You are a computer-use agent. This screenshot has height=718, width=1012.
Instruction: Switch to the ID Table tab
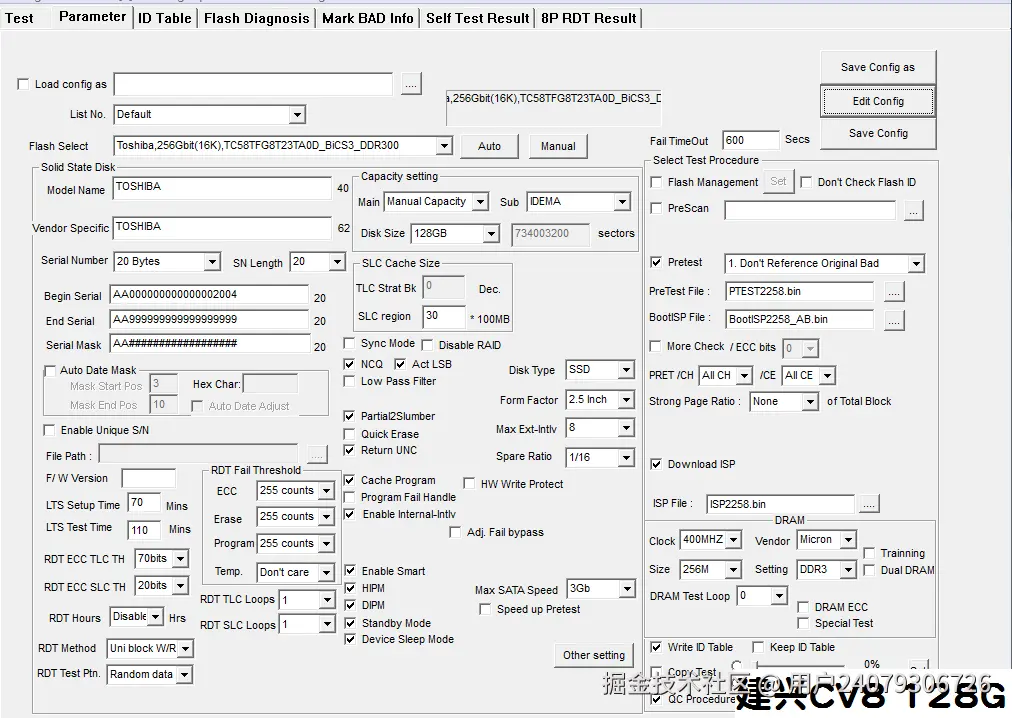point(165,18)
